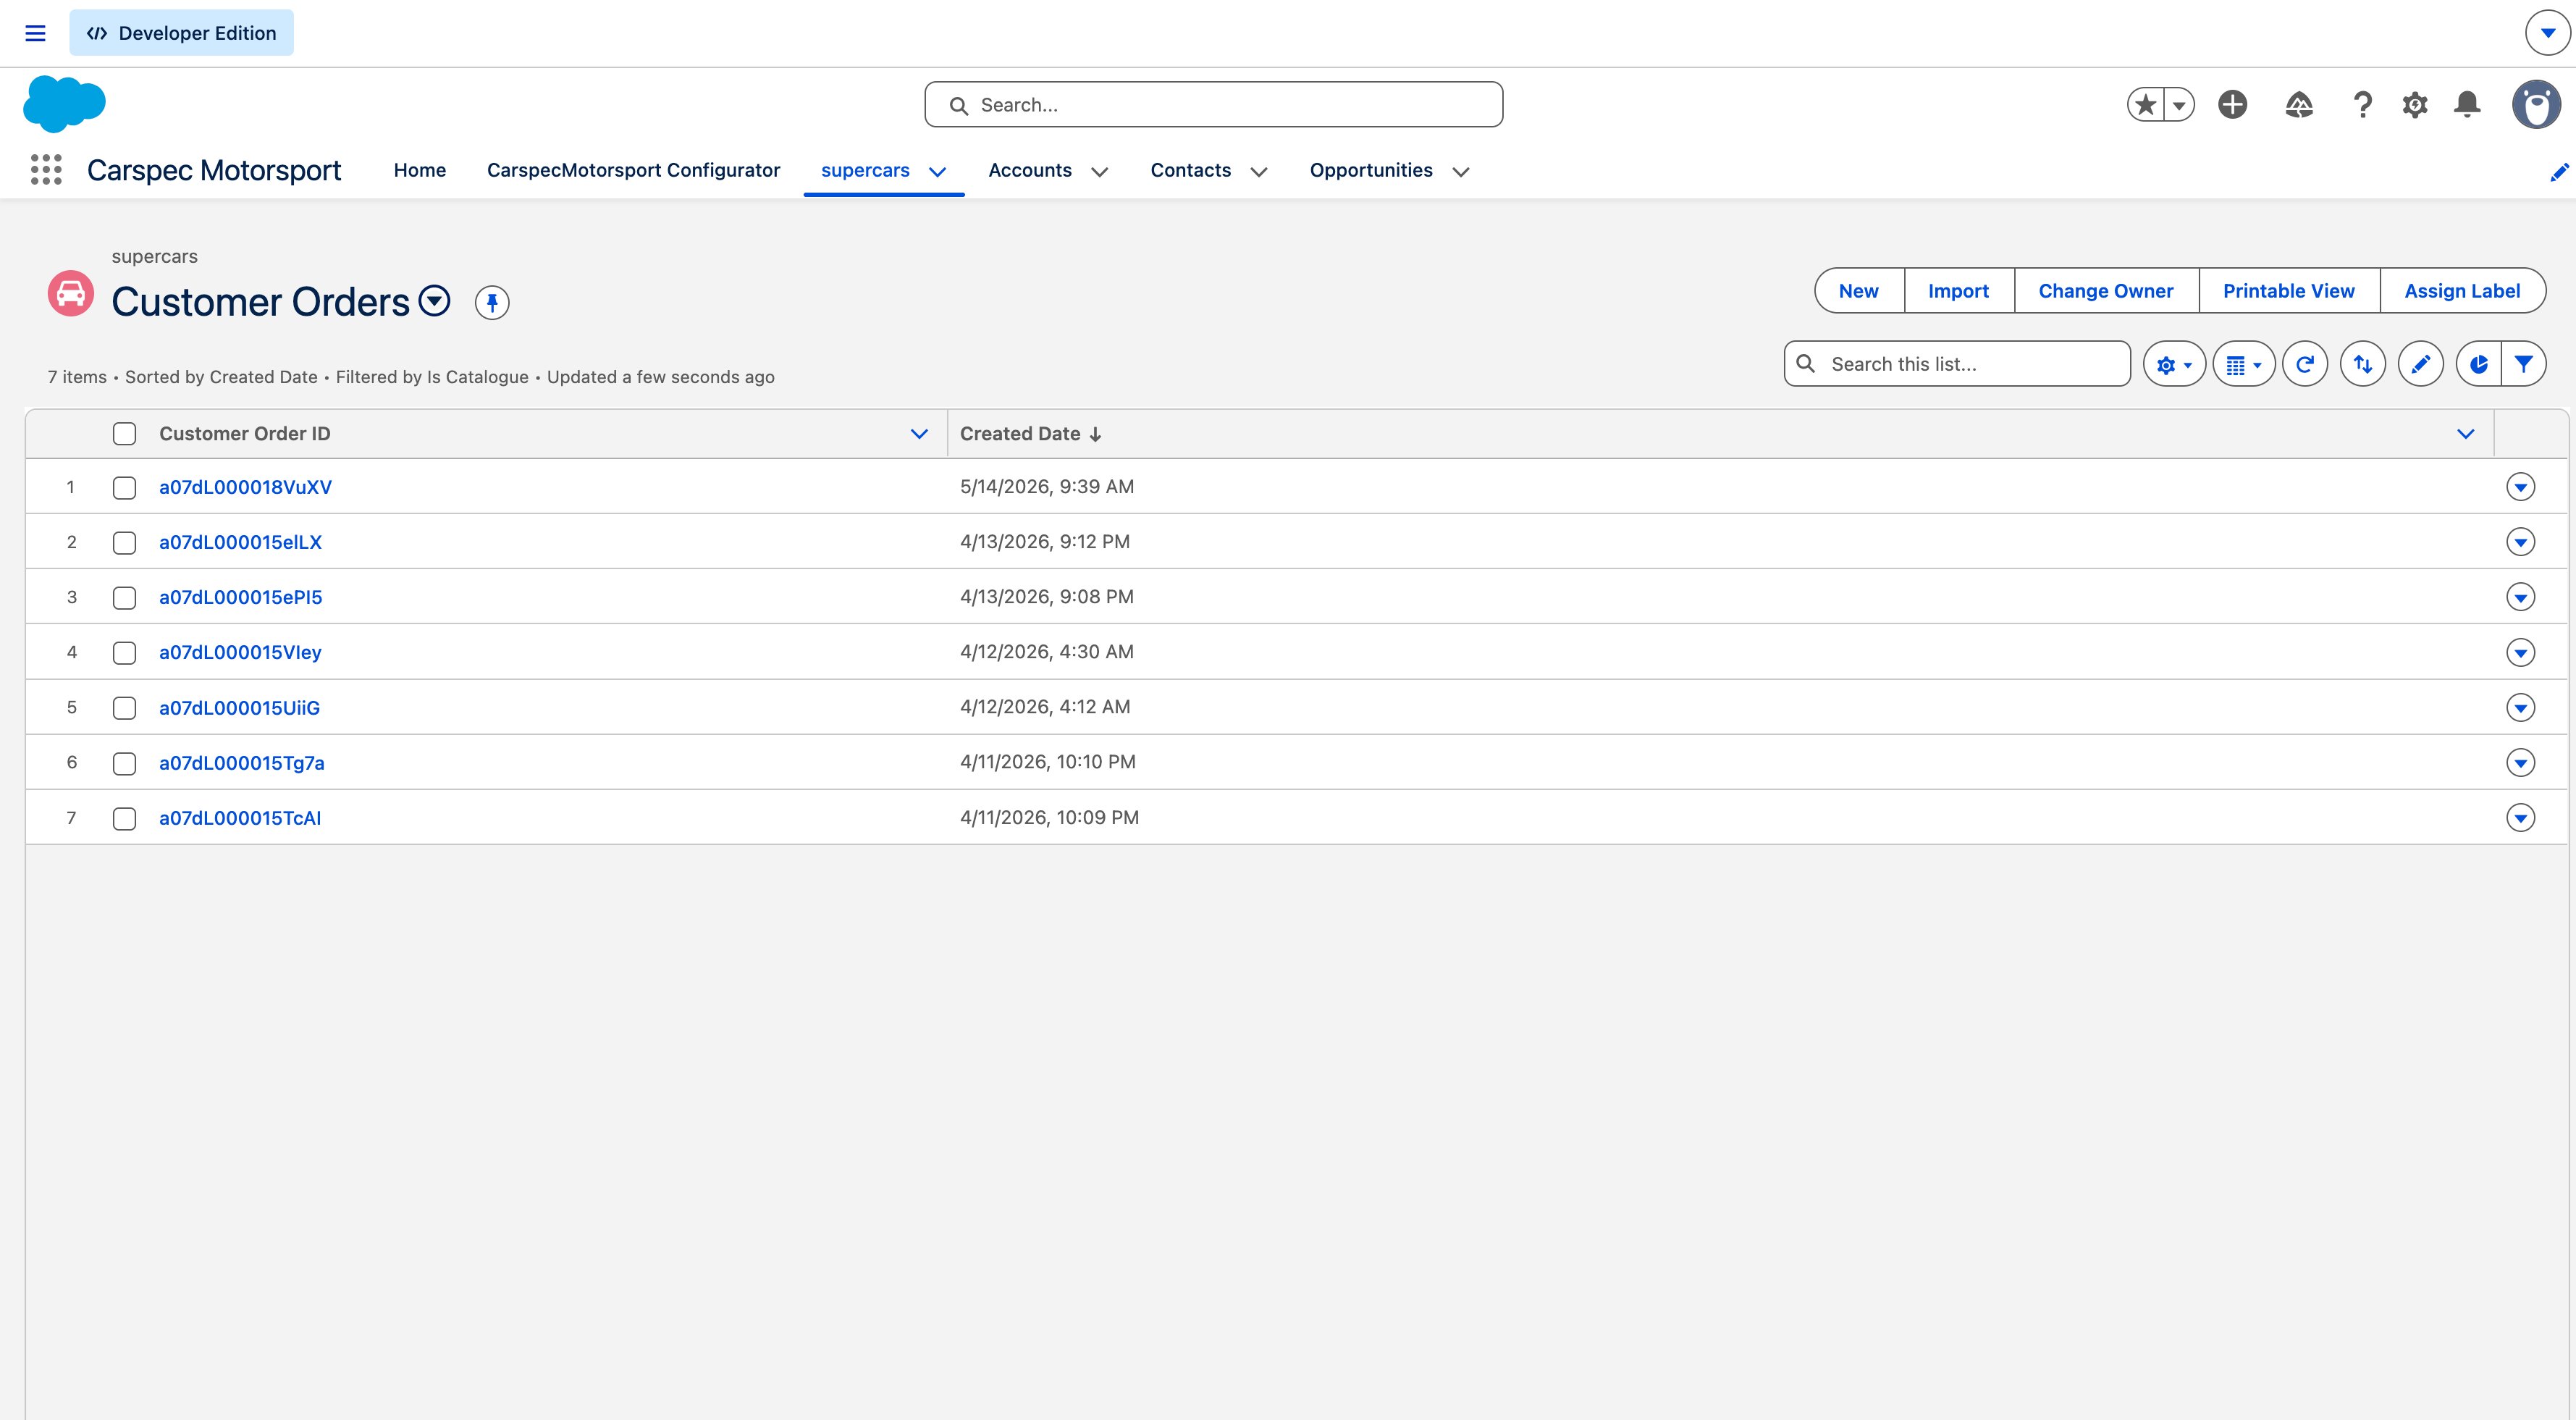Viewport: 2576px width, 1420px height.
Task: Click the pencil icon to personalize the nav bar
Action: point(2559,172)
